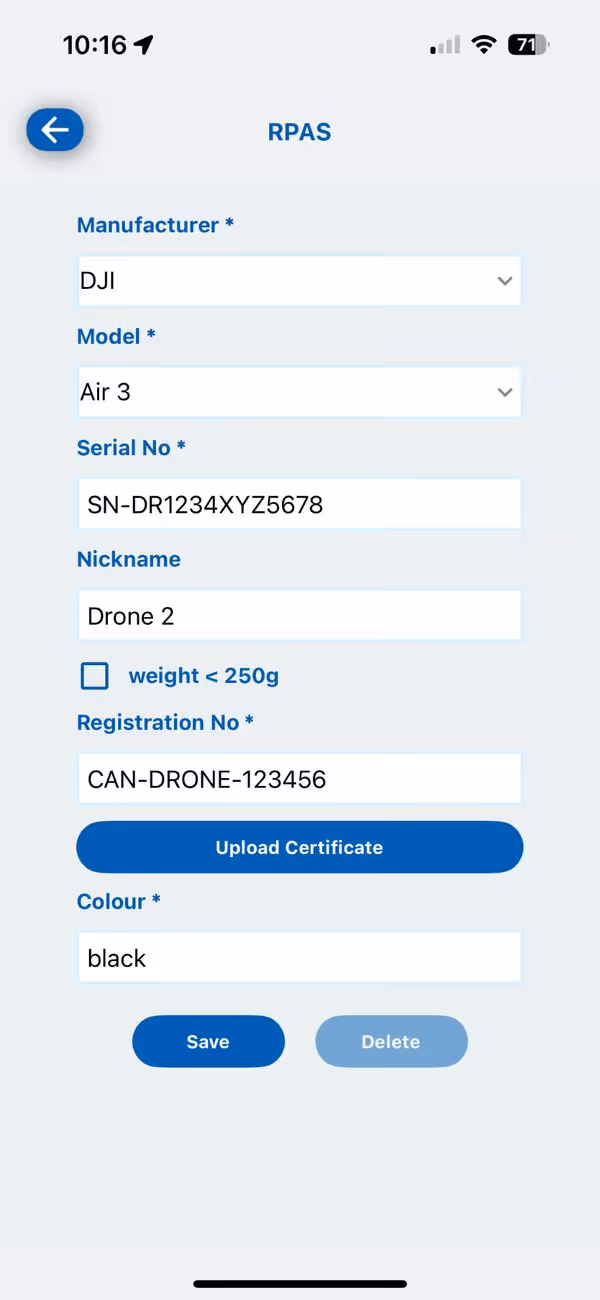Image resolution: width=600 pixels, height=1300 pixels.
Task: Check the weight < 250g checkbox
Action: [x=94, y=676]
